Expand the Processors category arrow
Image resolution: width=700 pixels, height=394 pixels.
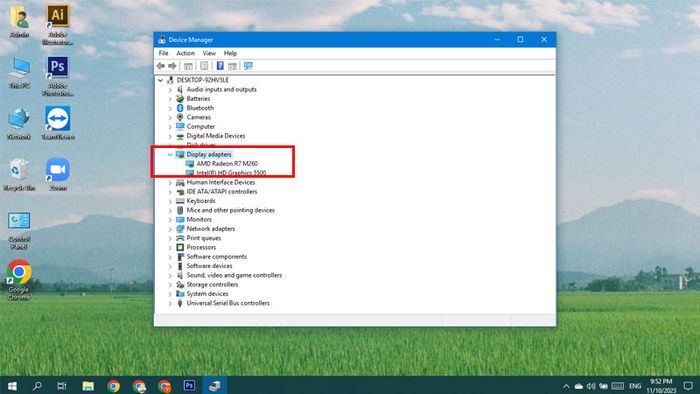(170, 247)
